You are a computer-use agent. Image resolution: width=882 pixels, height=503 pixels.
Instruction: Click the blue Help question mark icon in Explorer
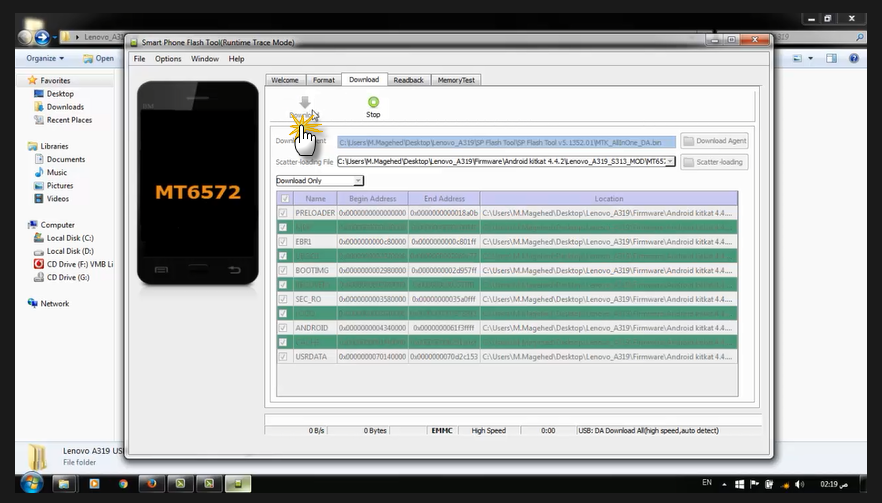click(854, 58)
